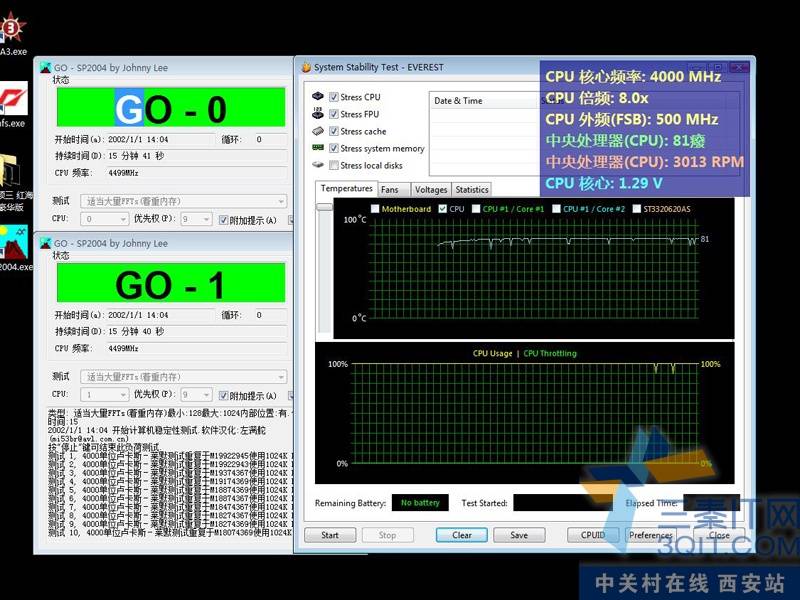The width and height of the screenshot is (800, 600).
Task: Click the Save button
Action: (x=519, y=535)
